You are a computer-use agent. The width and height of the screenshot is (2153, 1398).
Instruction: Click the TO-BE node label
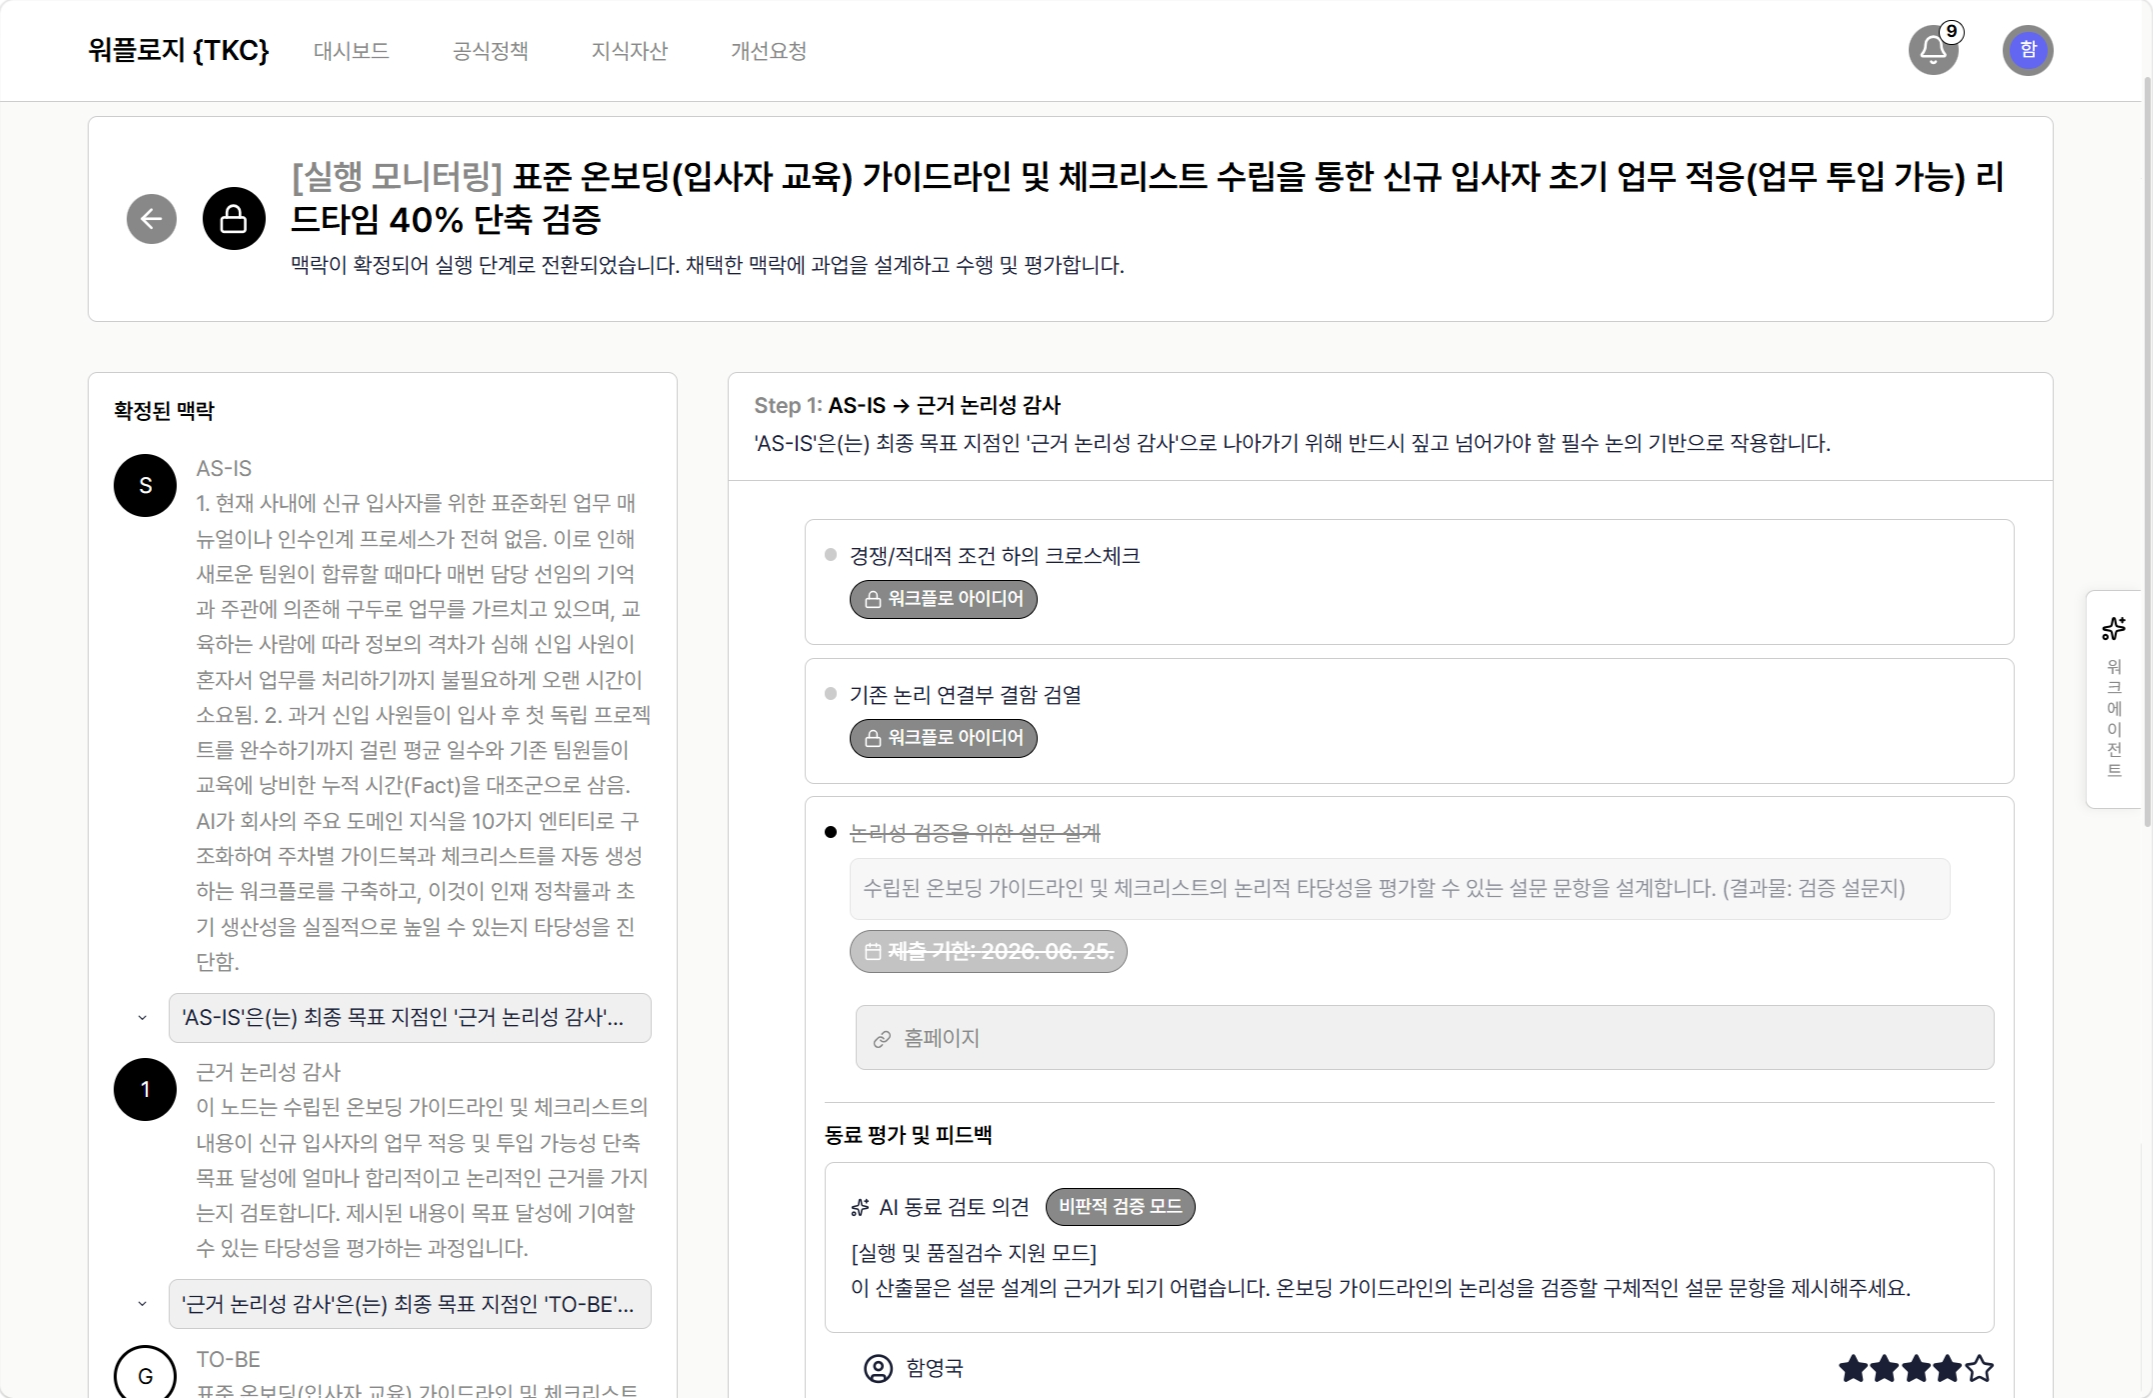click(x=228, y=1359)
